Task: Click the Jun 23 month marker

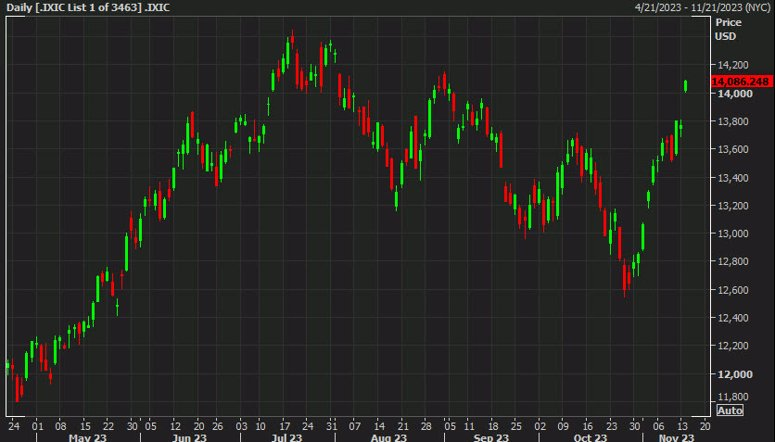Action: (x=190, y=438)
